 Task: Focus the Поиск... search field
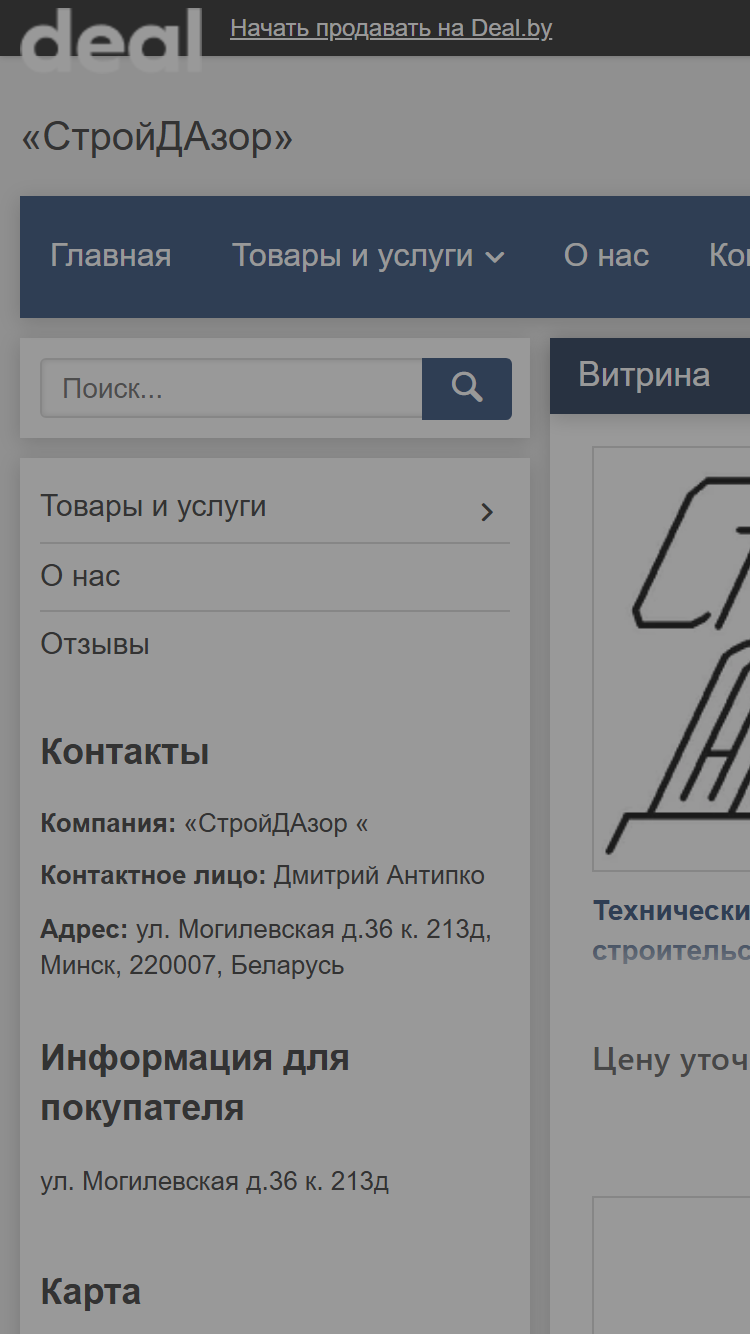231,388
